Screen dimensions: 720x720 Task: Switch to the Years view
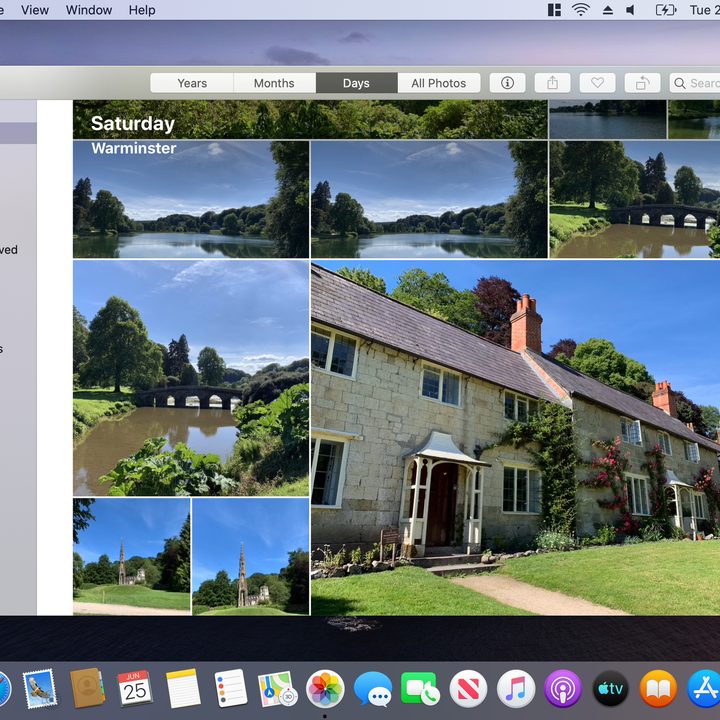(x=192, y=83)
